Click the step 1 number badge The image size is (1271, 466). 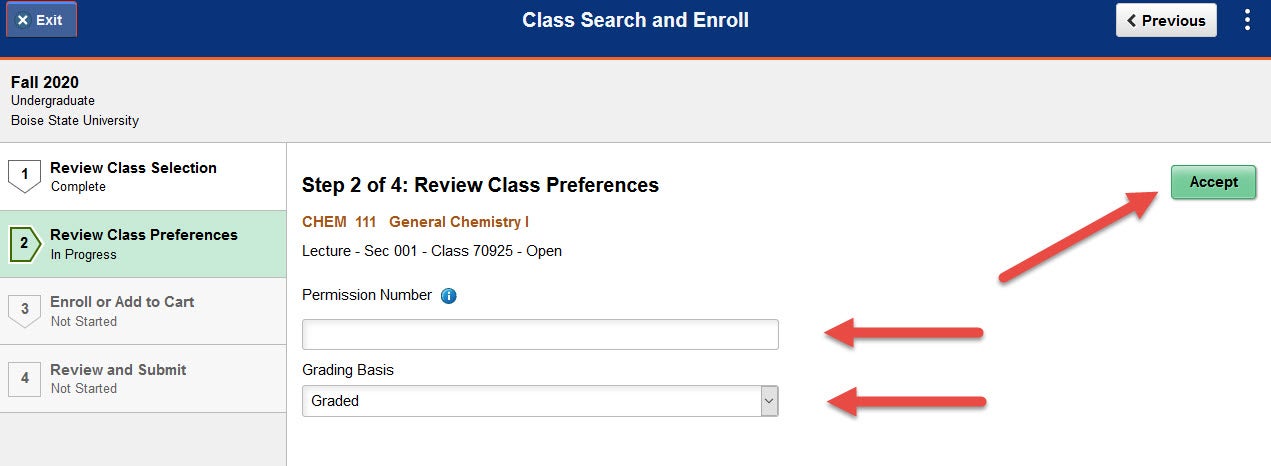coord(25,177)
